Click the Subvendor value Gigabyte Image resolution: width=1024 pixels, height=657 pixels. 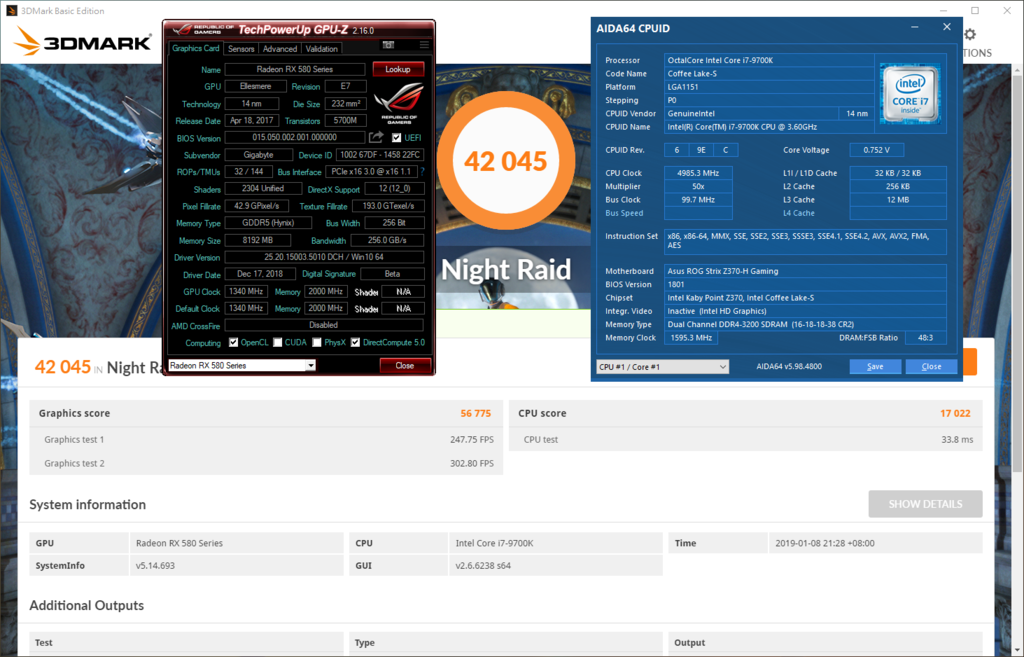[x=259, y=155]
